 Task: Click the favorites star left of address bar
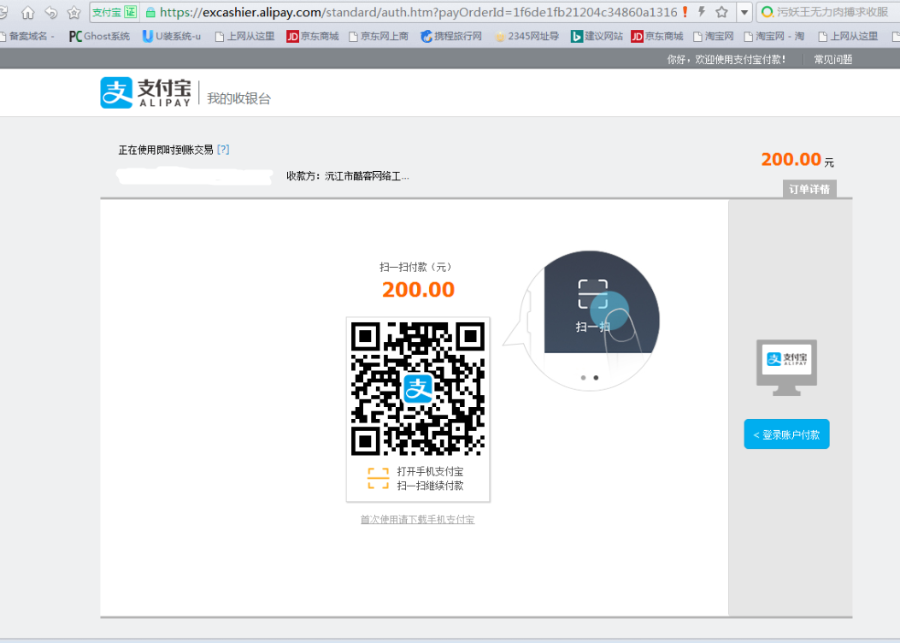point(74,12)
